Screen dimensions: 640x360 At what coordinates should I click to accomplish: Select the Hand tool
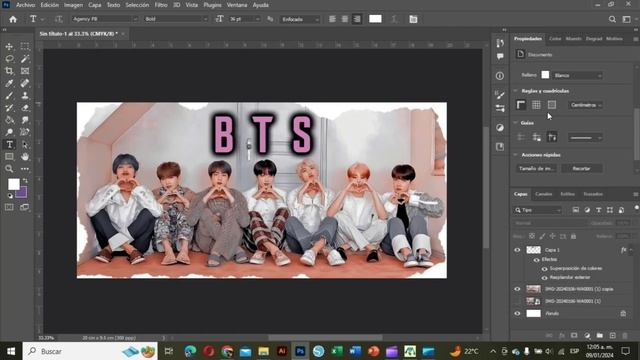pyautogui.click(x=25, y=157)
